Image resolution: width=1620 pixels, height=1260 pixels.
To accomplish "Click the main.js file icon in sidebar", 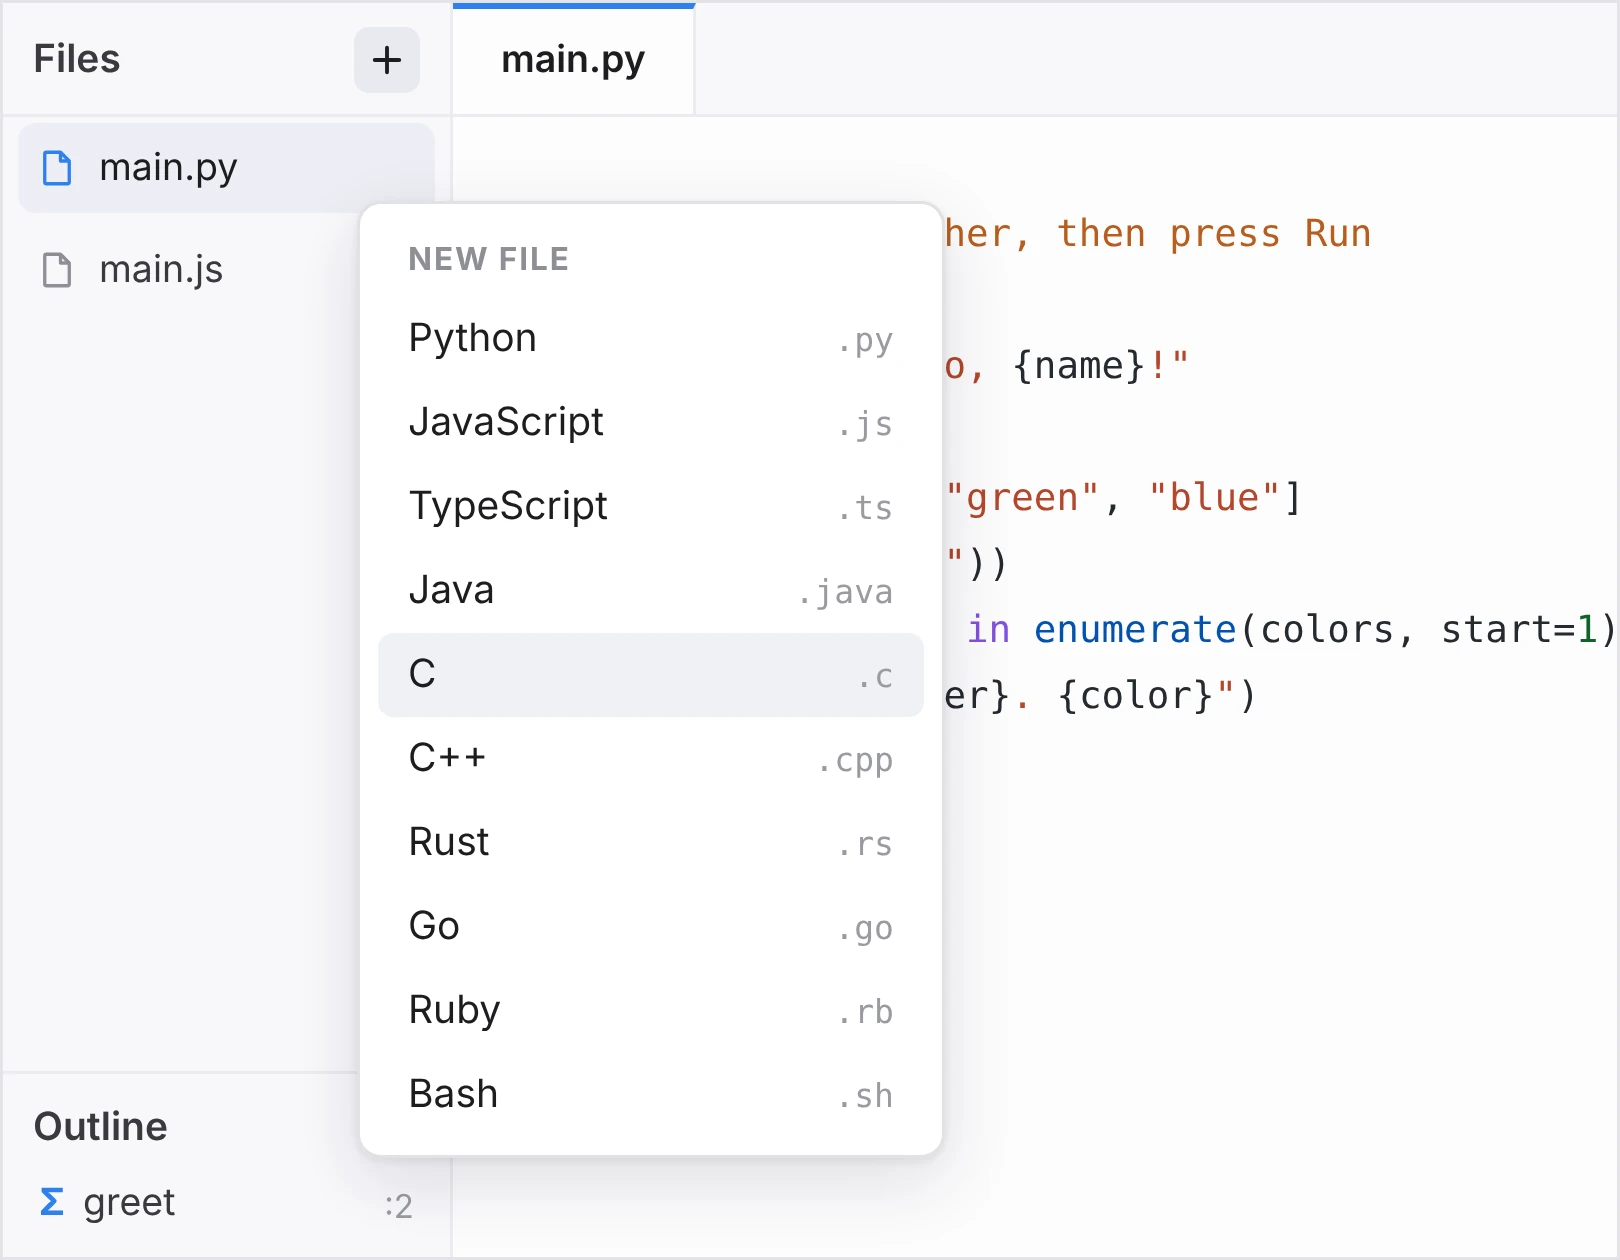I will 57,270.
